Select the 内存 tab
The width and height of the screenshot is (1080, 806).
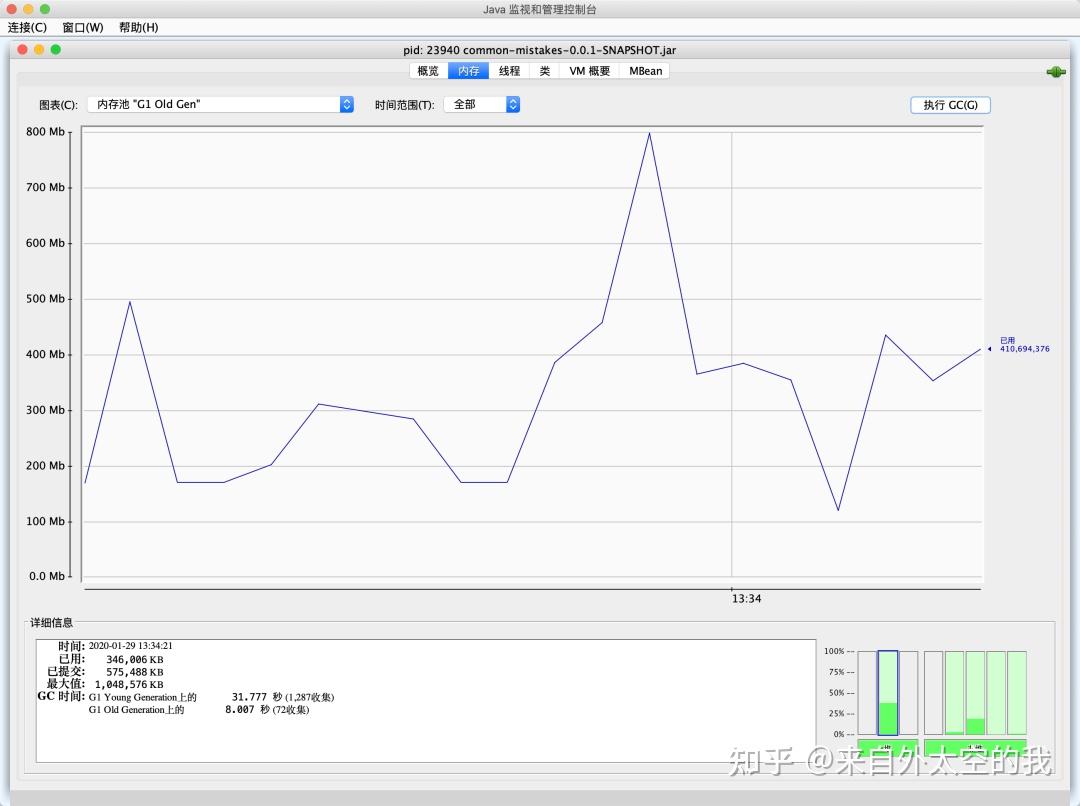468,71
